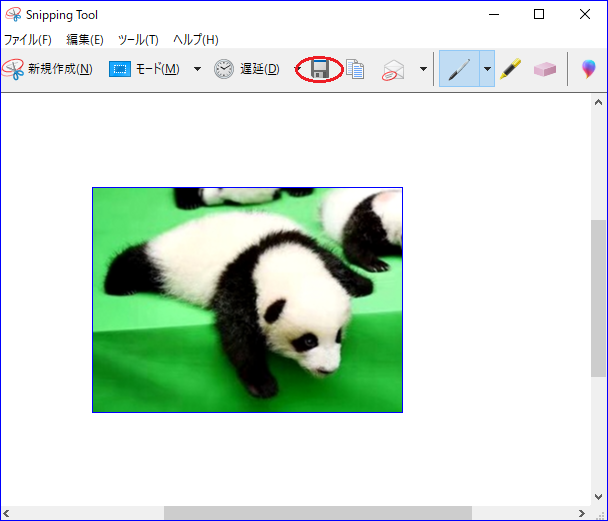Viewport: 608px width, 521px height.
Task: Click the Mode rectangle icon
Action: [120, 69]
